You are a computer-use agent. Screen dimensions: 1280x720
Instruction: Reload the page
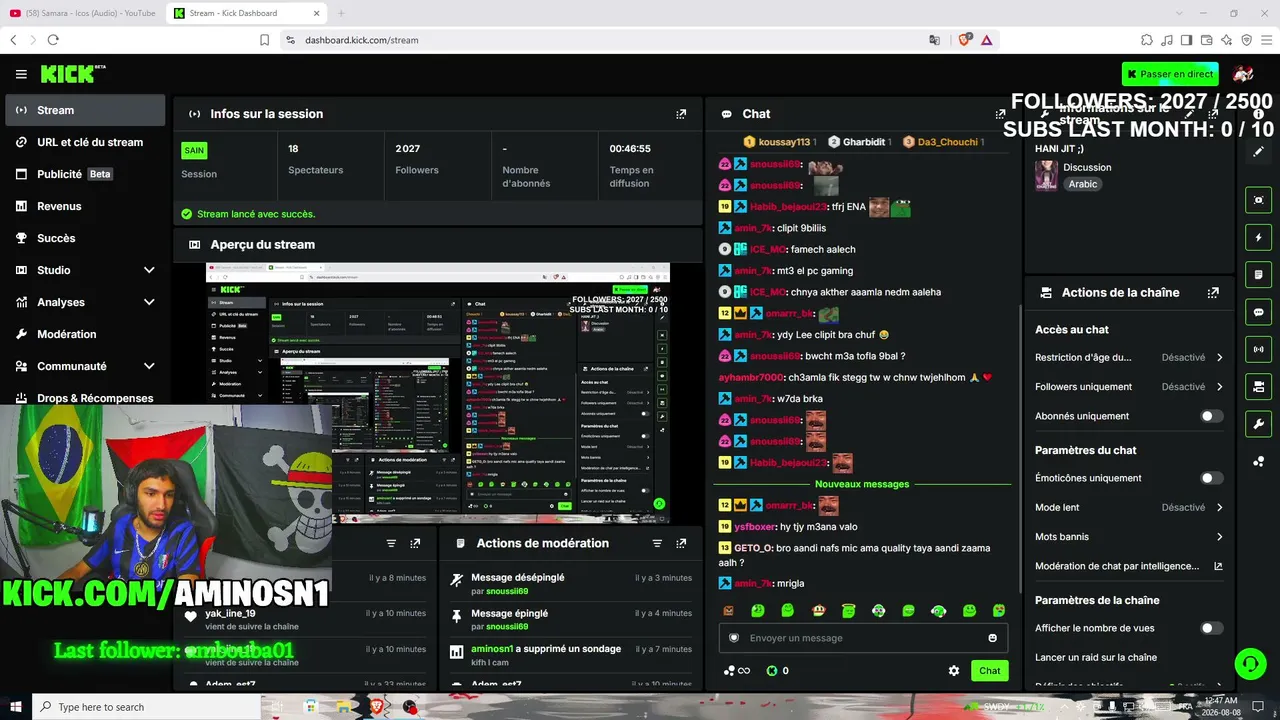[x=53, y=40]
